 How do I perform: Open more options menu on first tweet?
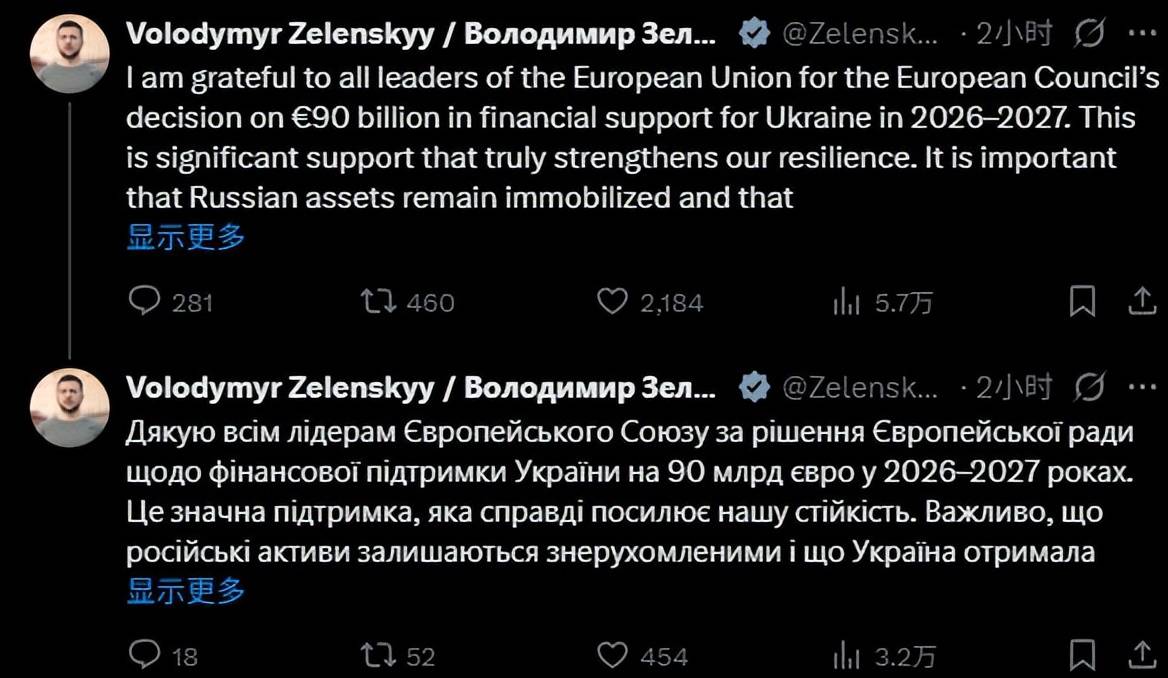(1141, 34)
